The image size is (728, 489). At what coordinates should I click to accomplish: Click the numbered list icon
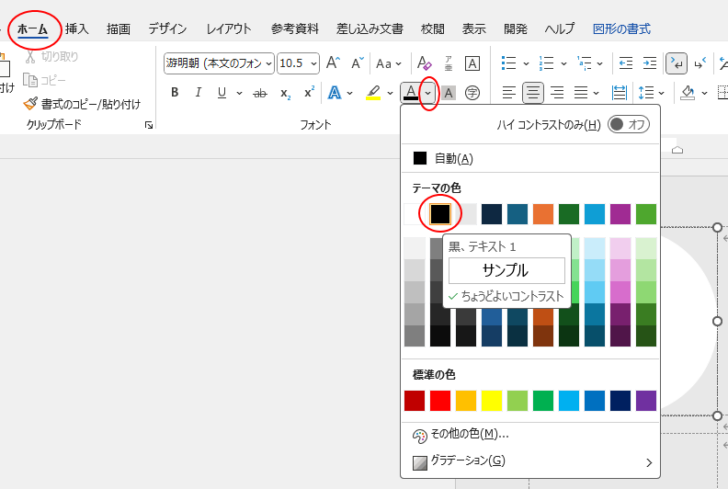click(x=546, y=63)
